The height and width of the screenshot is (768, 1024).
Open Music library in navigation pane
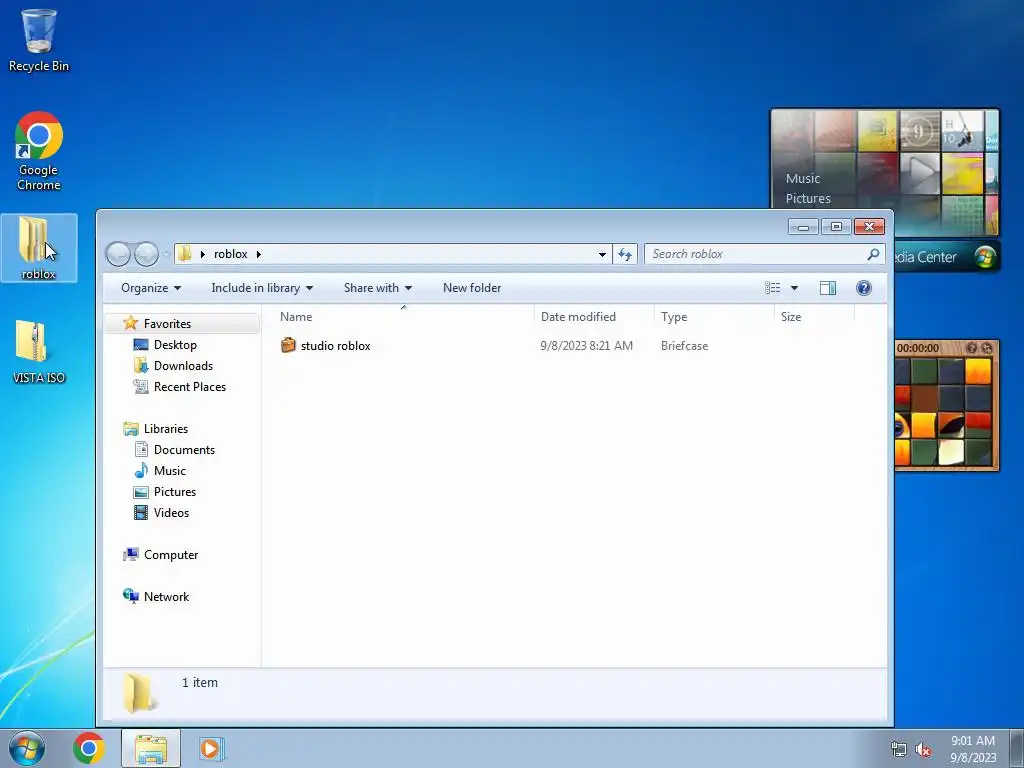(170, 470)
